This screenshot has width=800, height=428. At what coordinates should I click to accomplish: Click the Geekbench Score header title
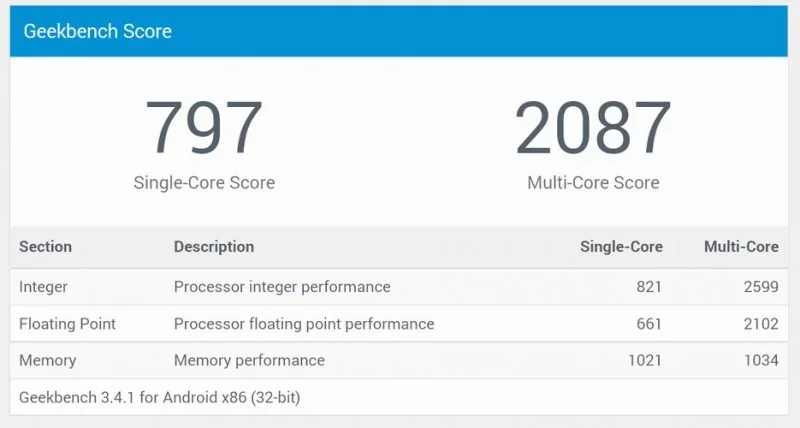(x=98, y=31)
